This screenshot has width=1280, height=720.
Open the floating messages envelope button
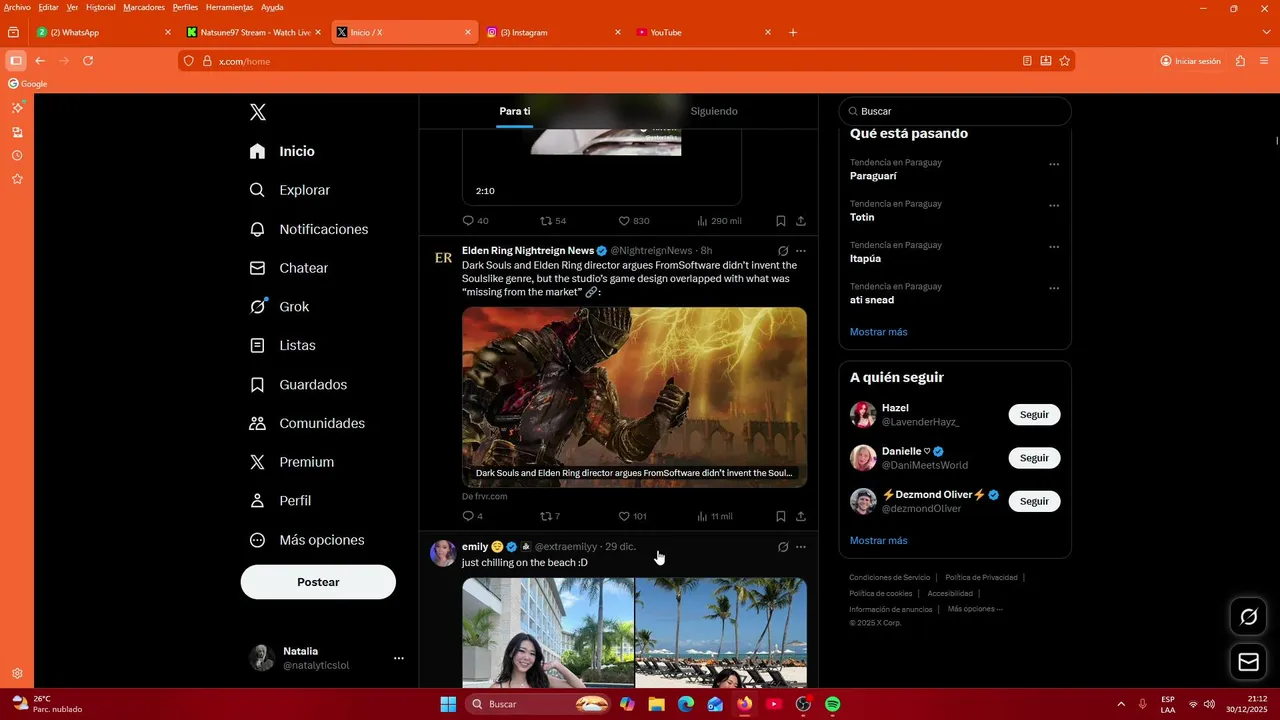(1248, 662)
